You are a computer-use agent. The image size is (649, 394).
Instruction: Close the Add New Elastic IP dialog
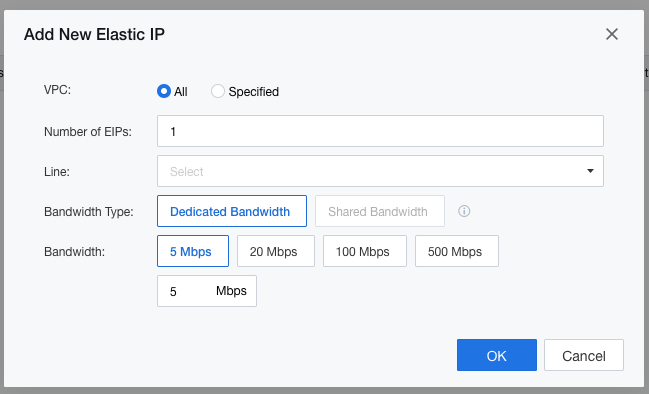pos(612,34)
